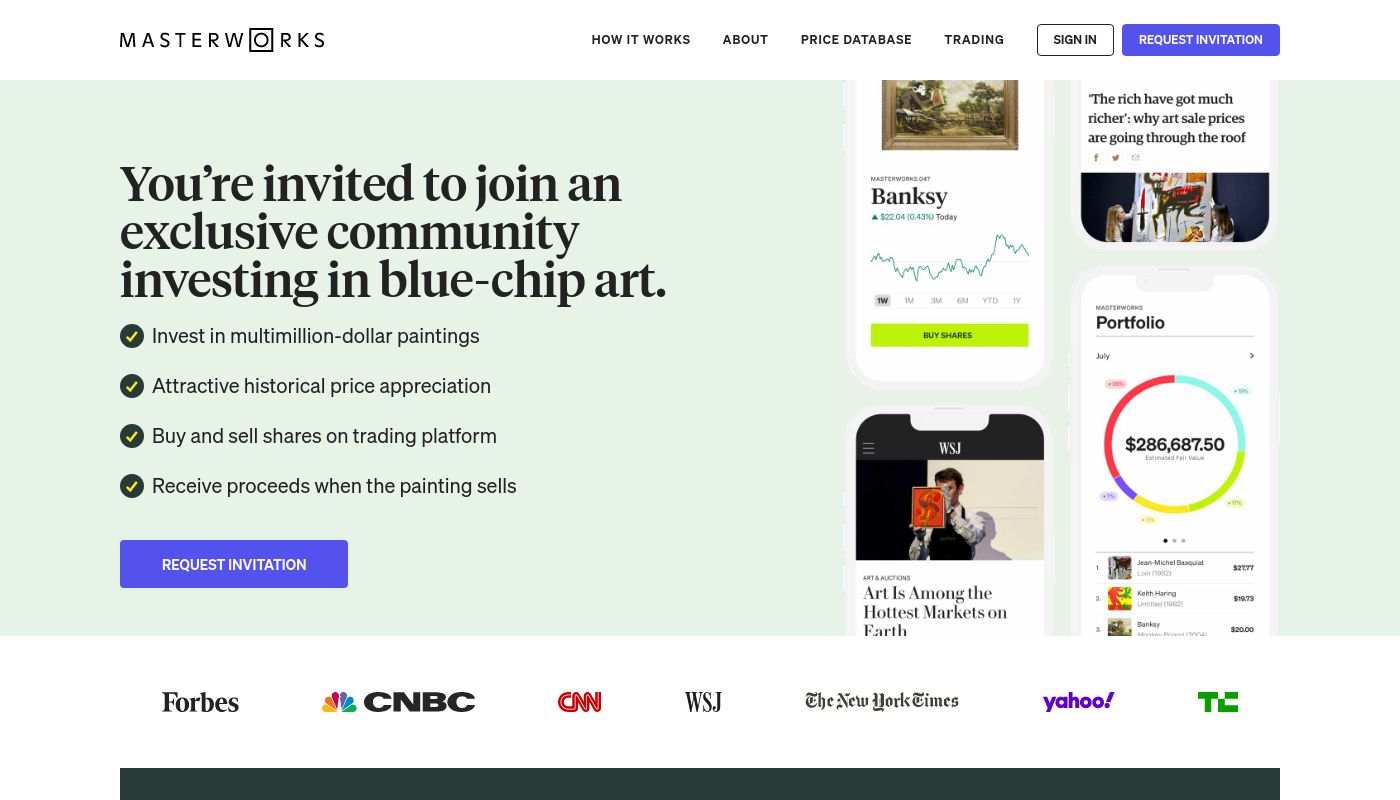1400x800 pixels.
Task: Open the Forbes press logo
Action: click(200, 702)
